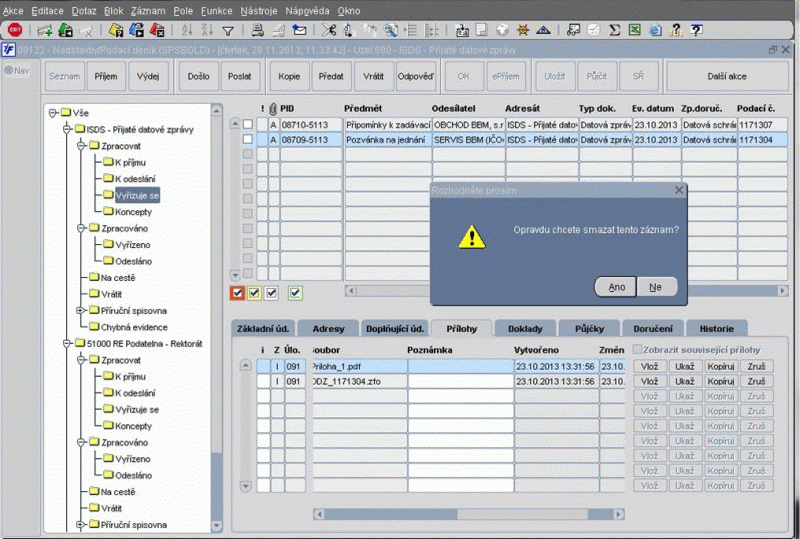
Task: Click the green Excel export icon
Action: (x=634, y=31)
